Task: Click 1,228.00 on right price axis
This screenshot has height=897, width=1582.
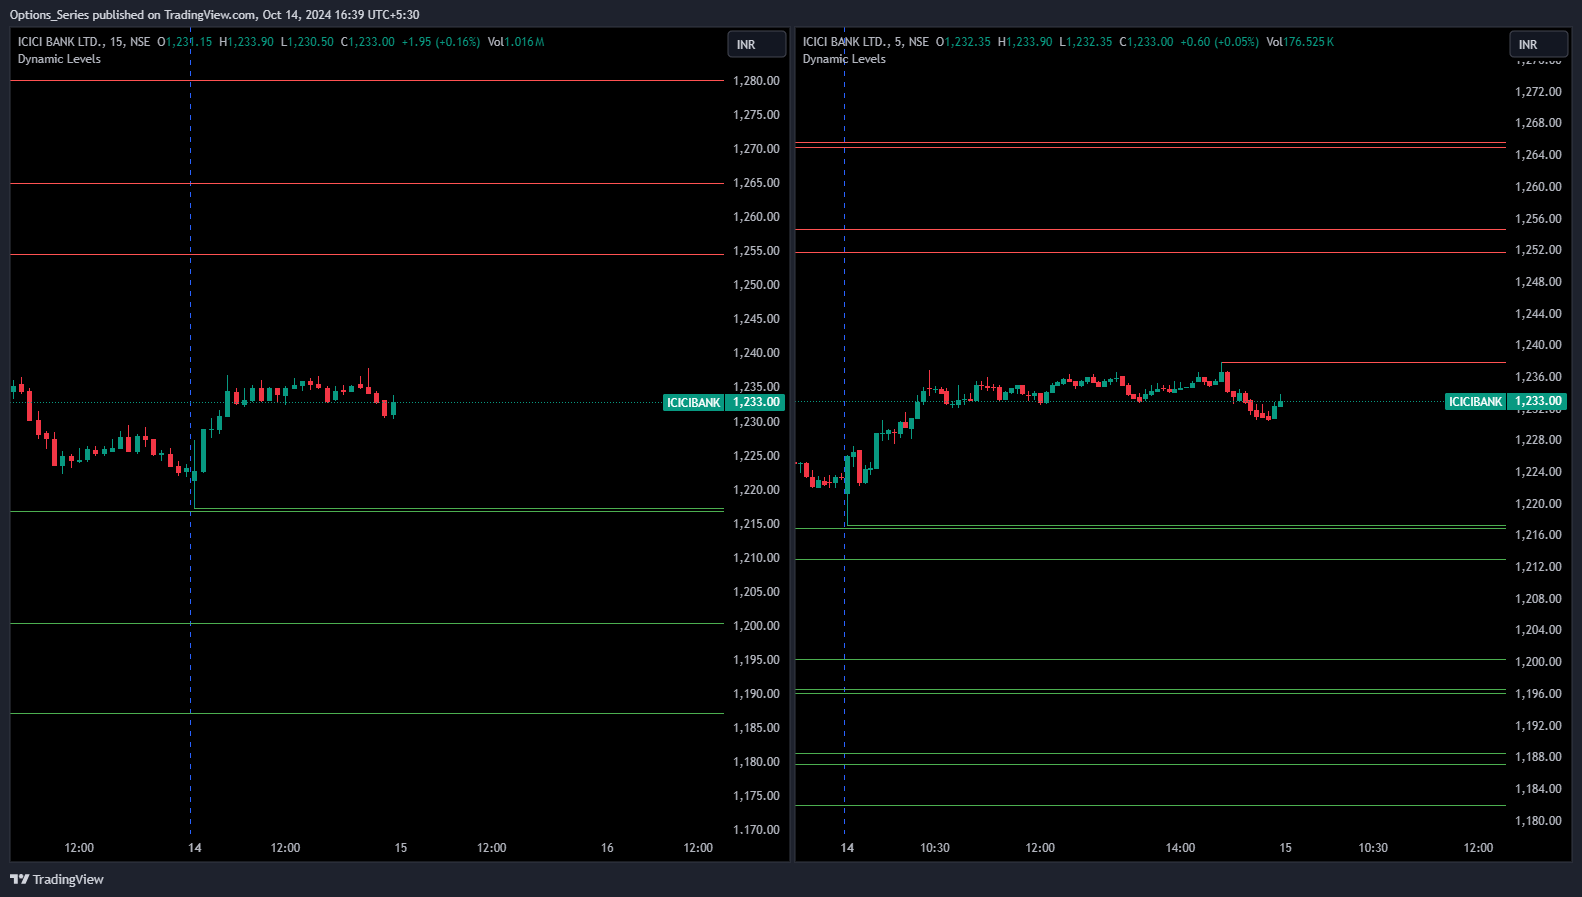Action: [x=1538, y=440]
